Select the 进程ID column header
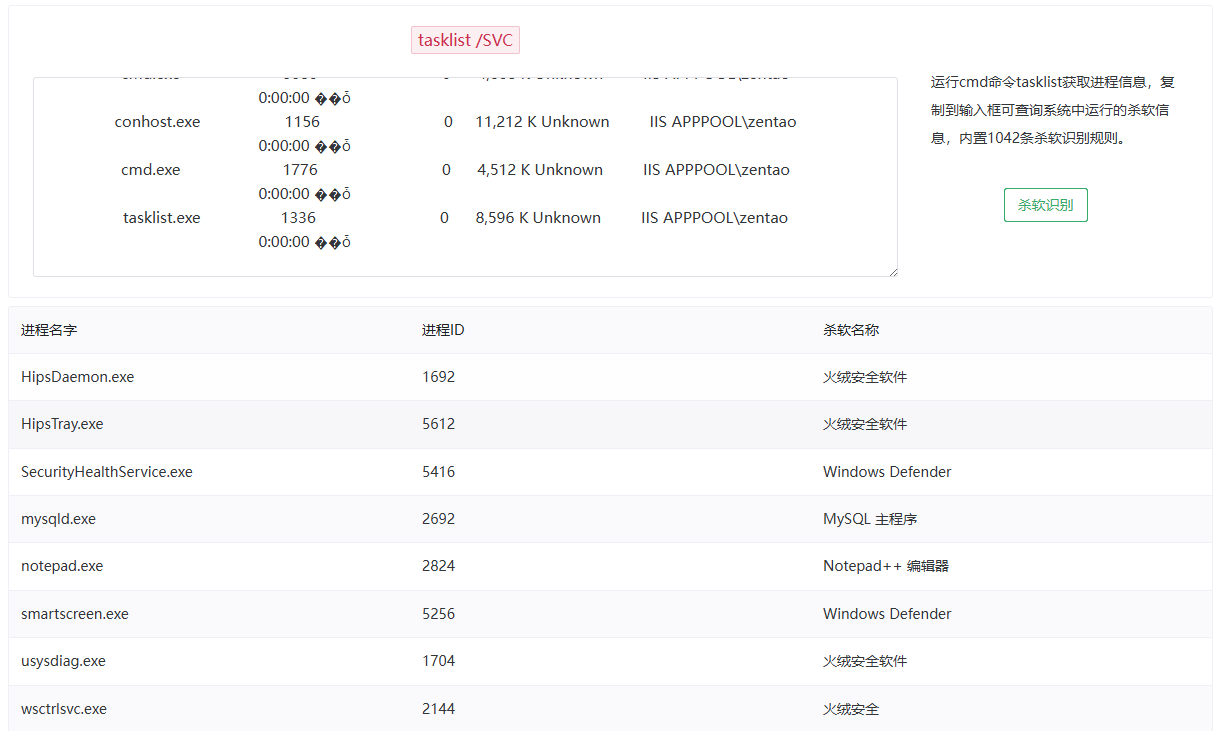Image resolution: width=1215 pixels, height=731 pixels. [443, 330]
